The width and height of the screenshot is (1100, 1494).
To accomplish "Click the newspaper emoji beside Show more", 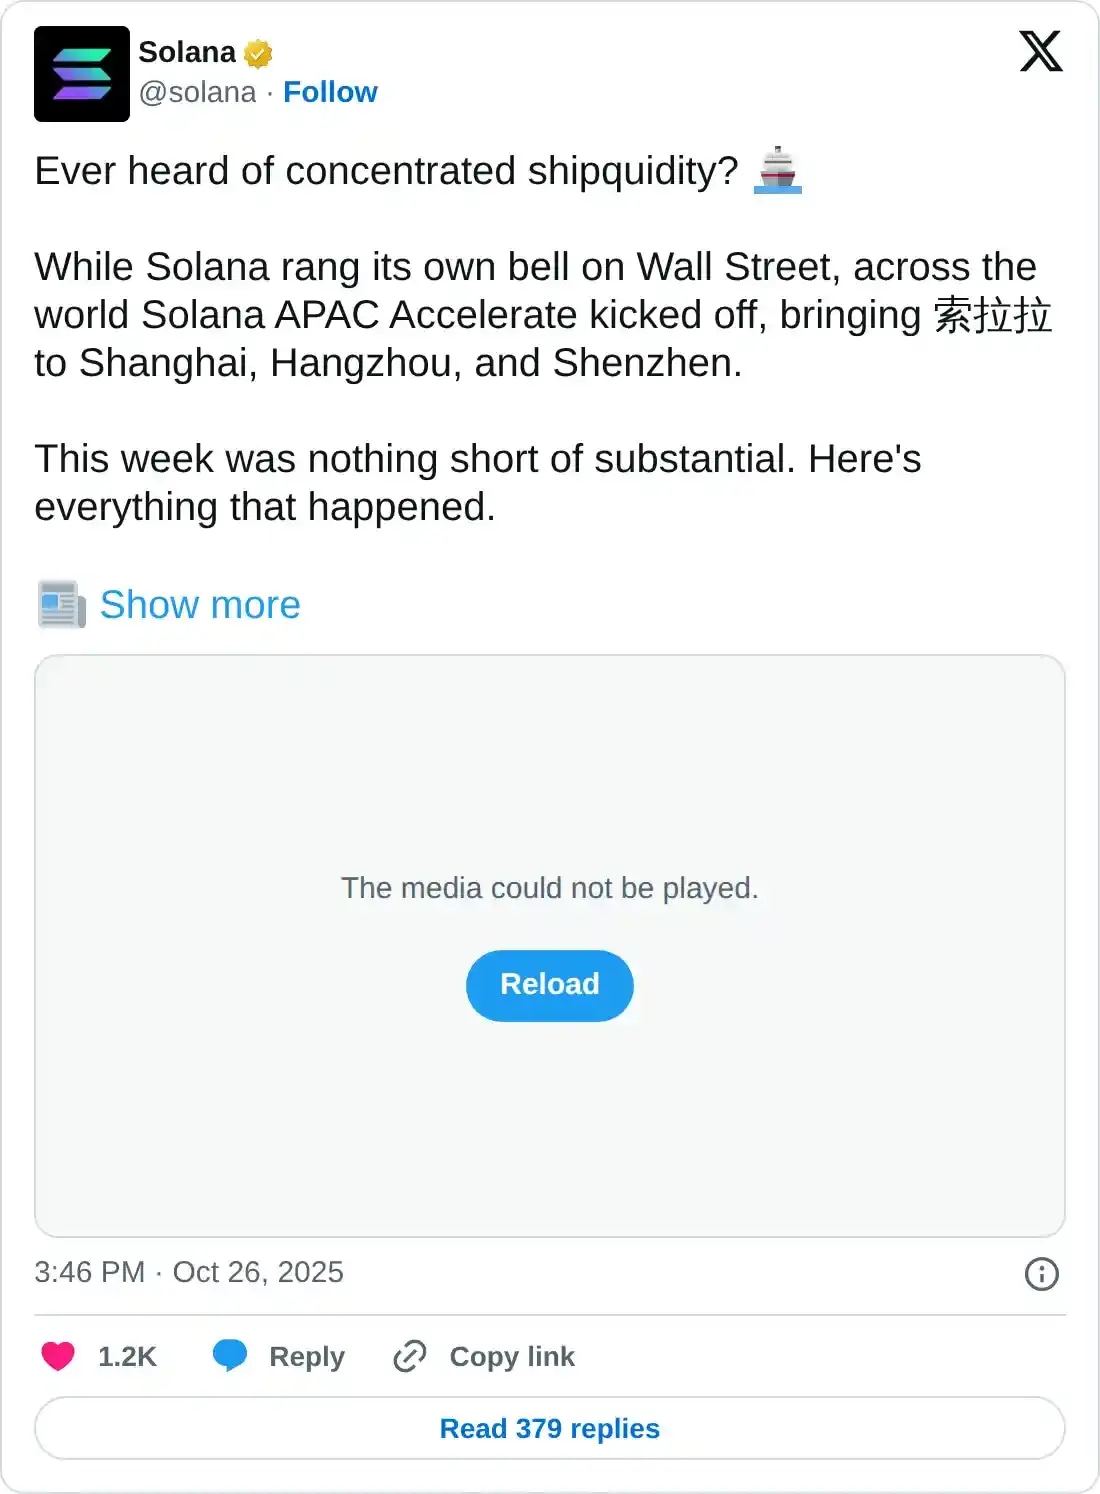I will [x=60, y=604].
